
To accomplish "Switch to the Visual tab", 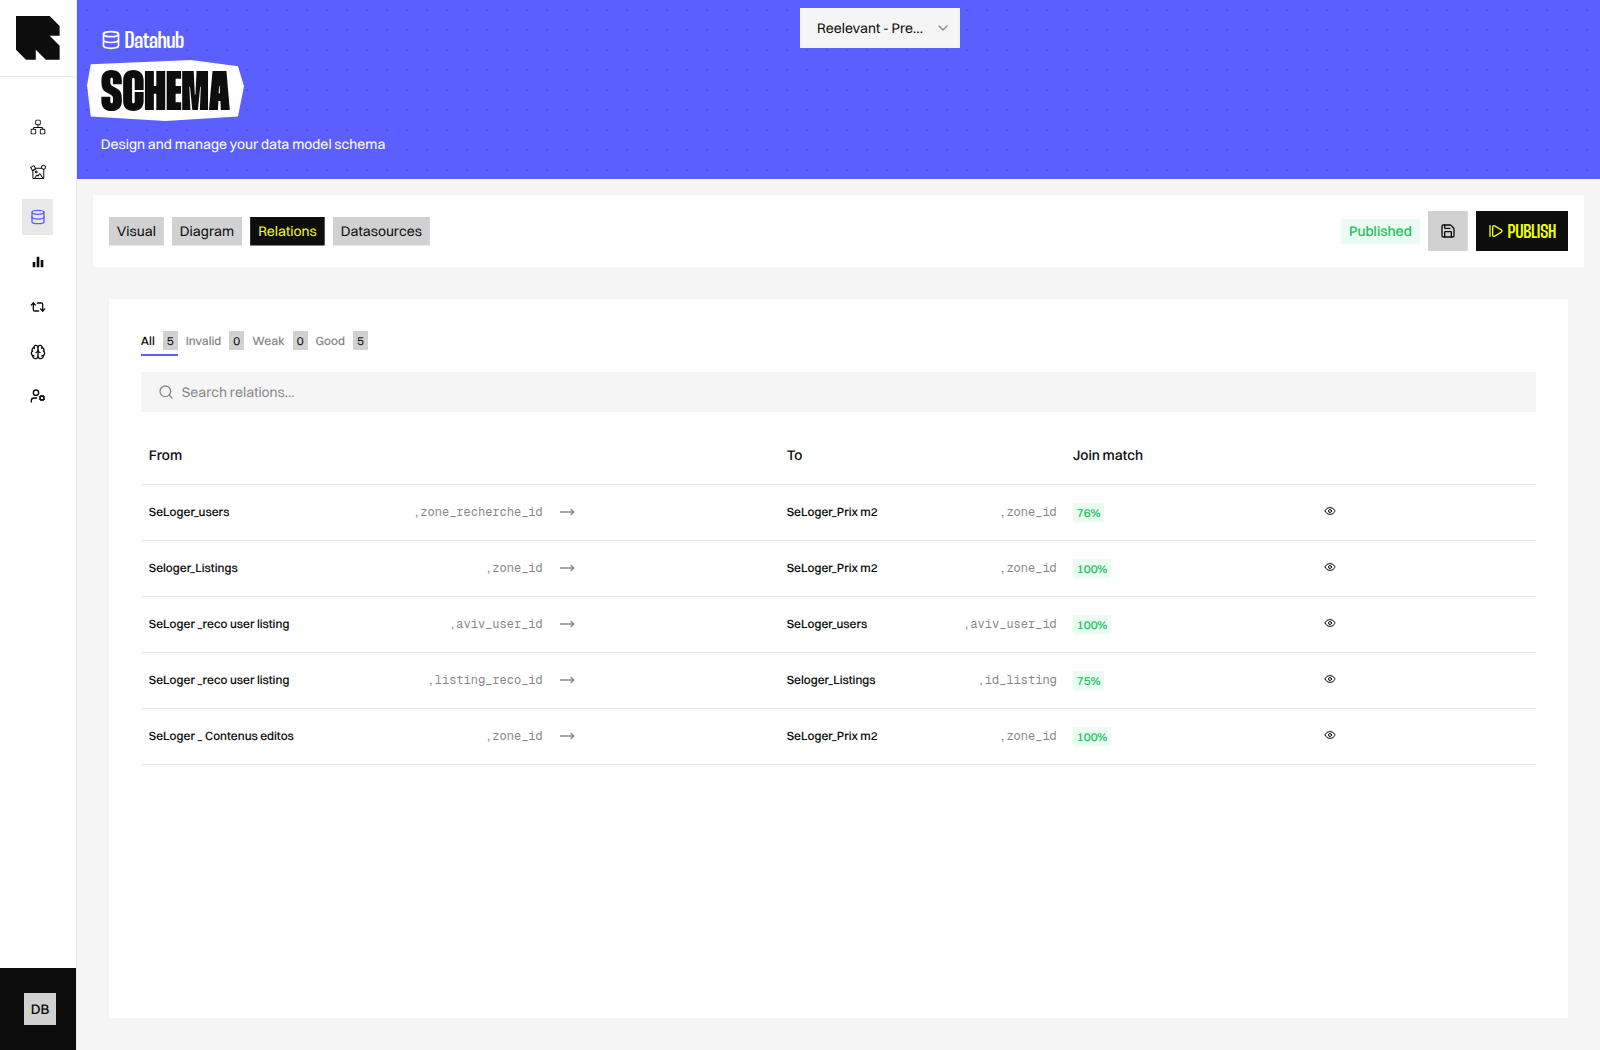I will (x=136, y=231).
